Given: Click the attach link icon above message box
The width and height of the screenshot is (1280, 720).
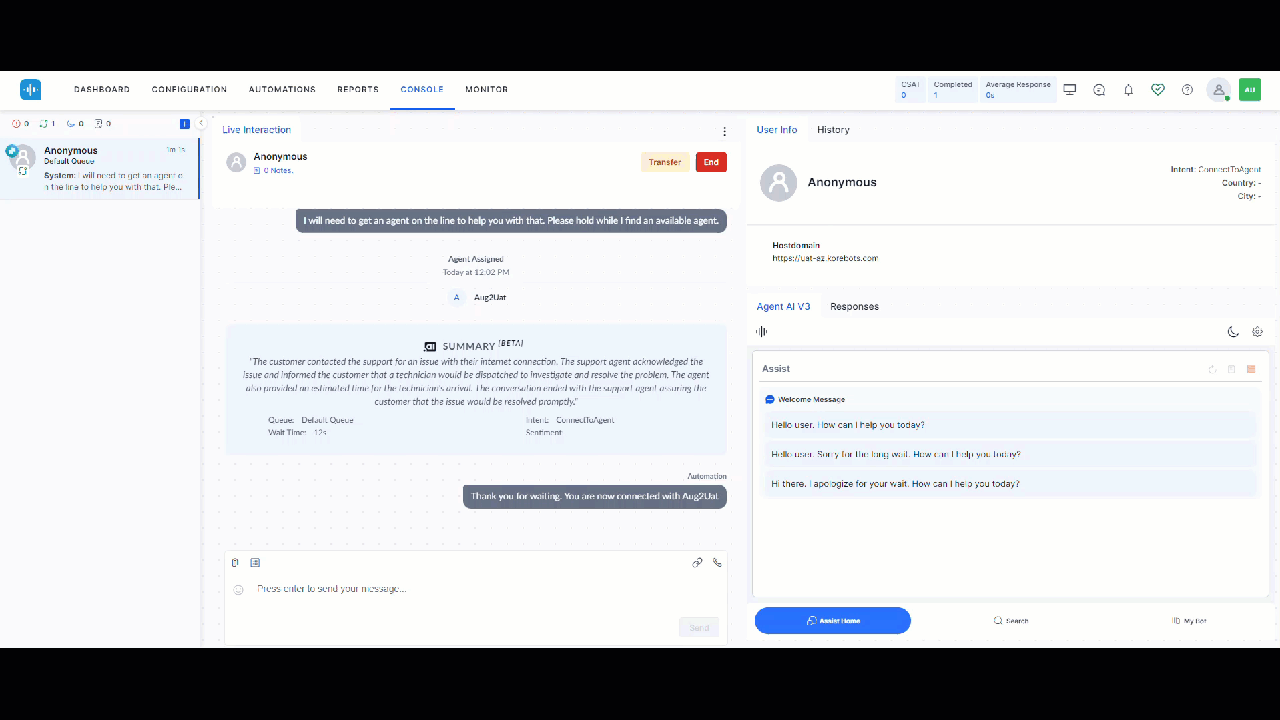Looking at the screenshot, I should click(698, 562).
